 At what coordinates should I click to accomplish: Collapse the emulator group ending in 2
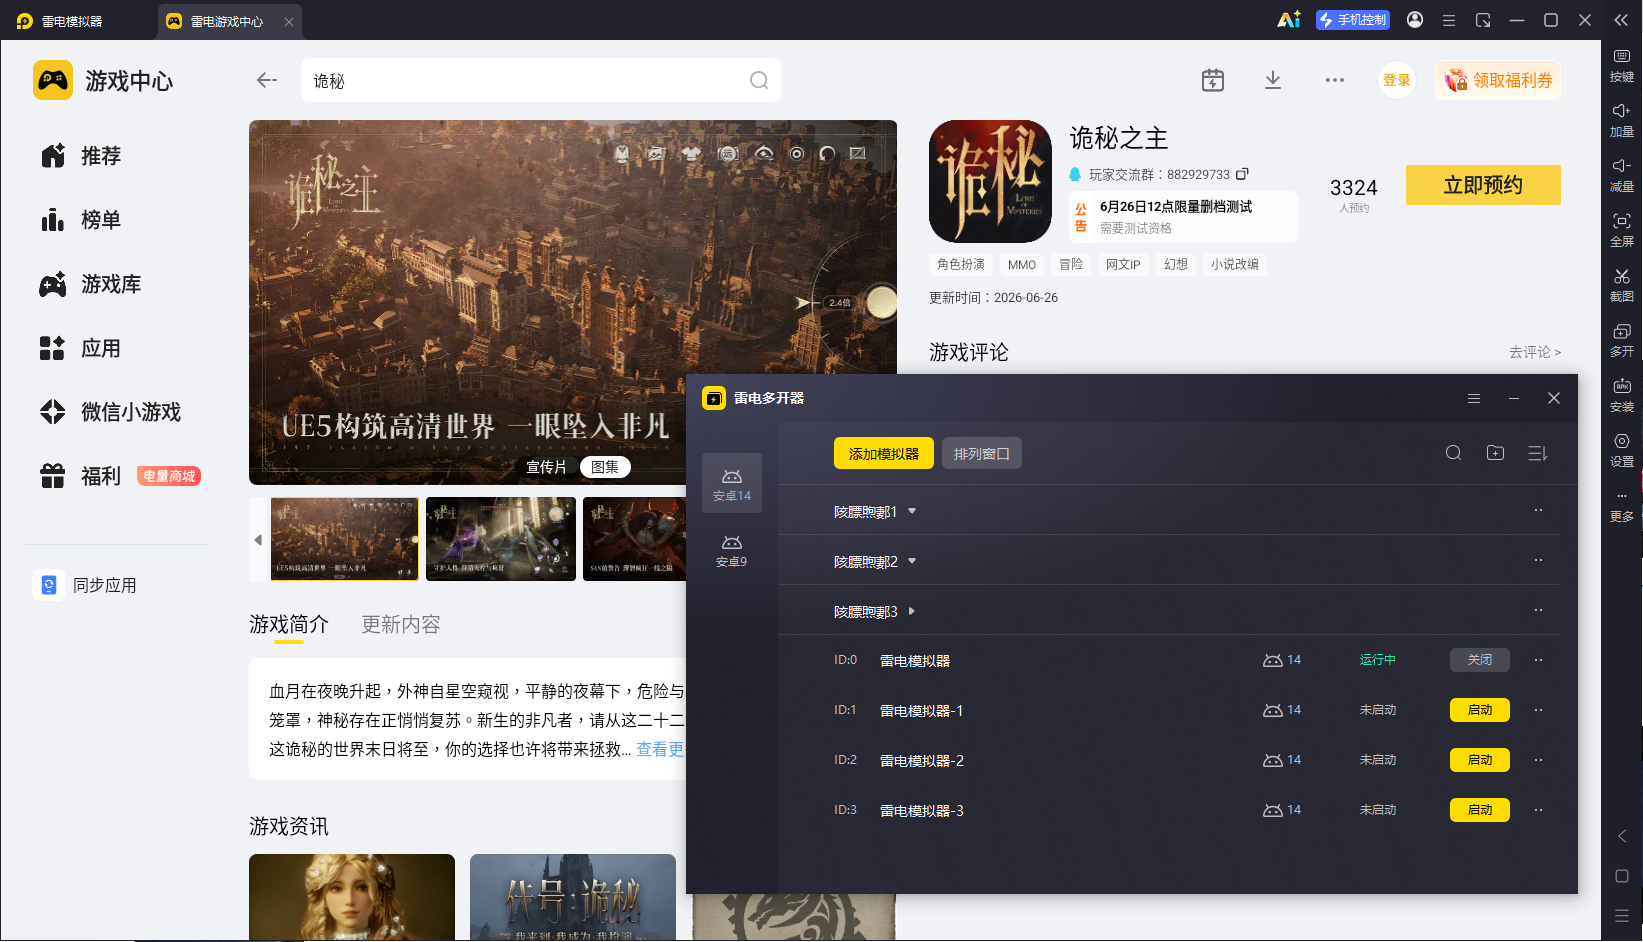[912, 561]
